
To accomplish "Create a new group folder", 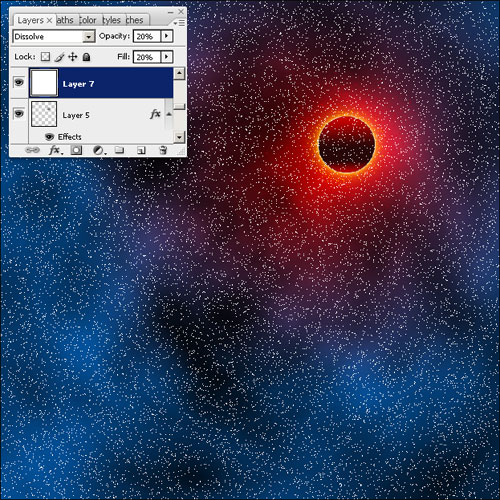I will 119,150.
